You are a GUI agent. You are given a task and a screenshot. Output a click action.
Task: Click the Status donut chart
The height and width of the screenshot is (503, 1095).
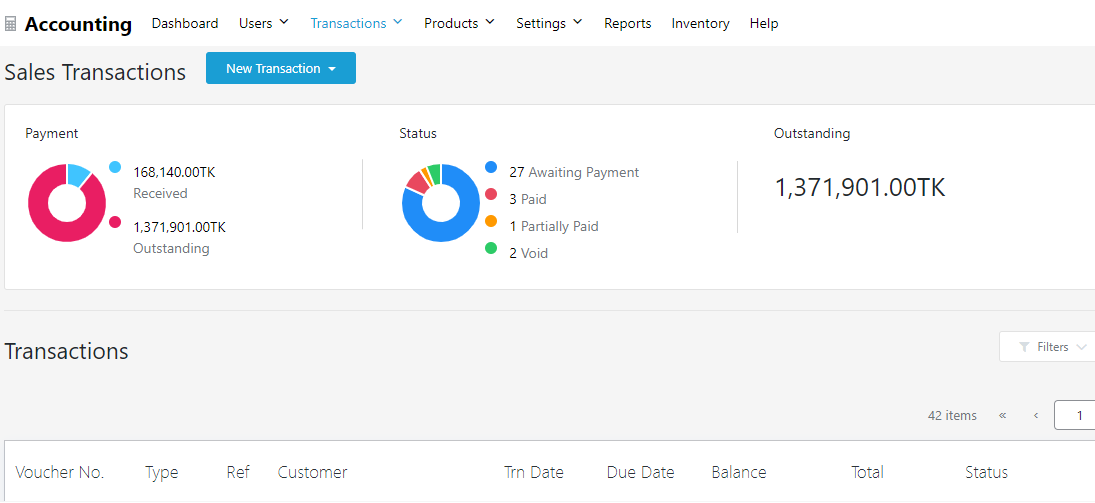click(x=441, y=202)
